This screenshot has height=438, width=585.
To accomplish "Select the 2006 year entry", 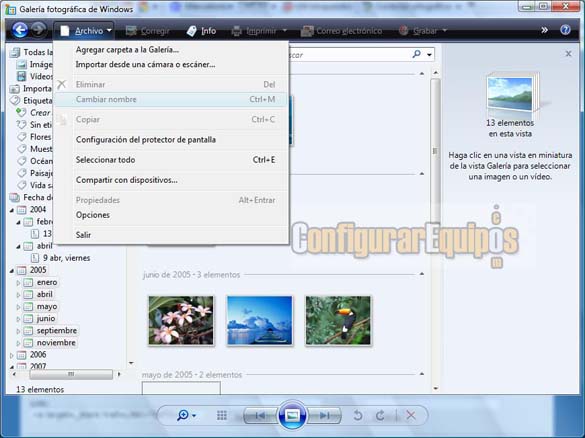I will [x=38, y=355].
